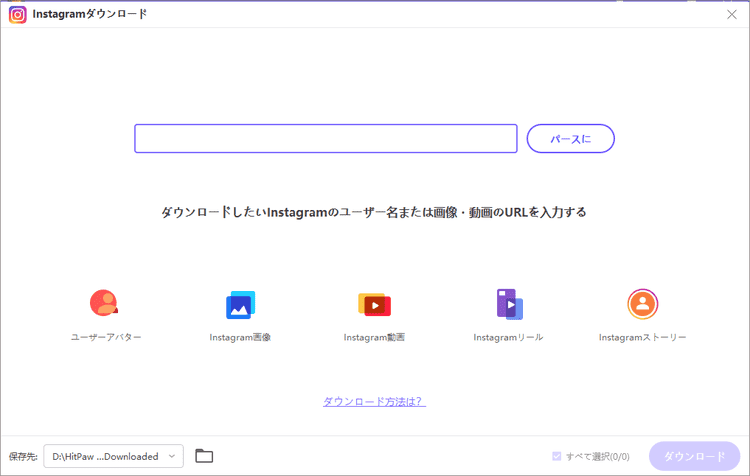
Task: Click the Instagram動画 label
Action: [374, 337]
